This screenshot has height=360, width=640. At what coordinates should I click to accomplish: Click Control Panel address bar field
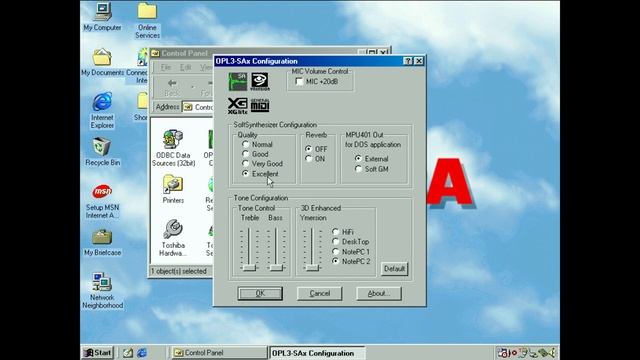tap(198, 107)
